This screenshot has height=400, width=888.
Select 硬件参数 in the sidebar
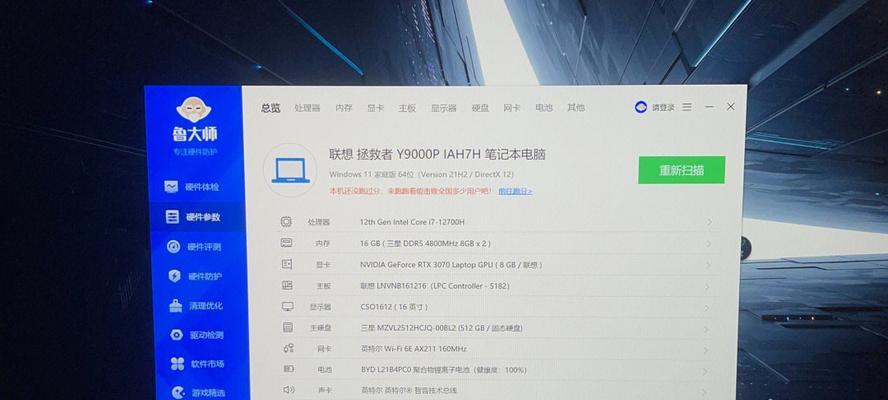tap(193, 217)
